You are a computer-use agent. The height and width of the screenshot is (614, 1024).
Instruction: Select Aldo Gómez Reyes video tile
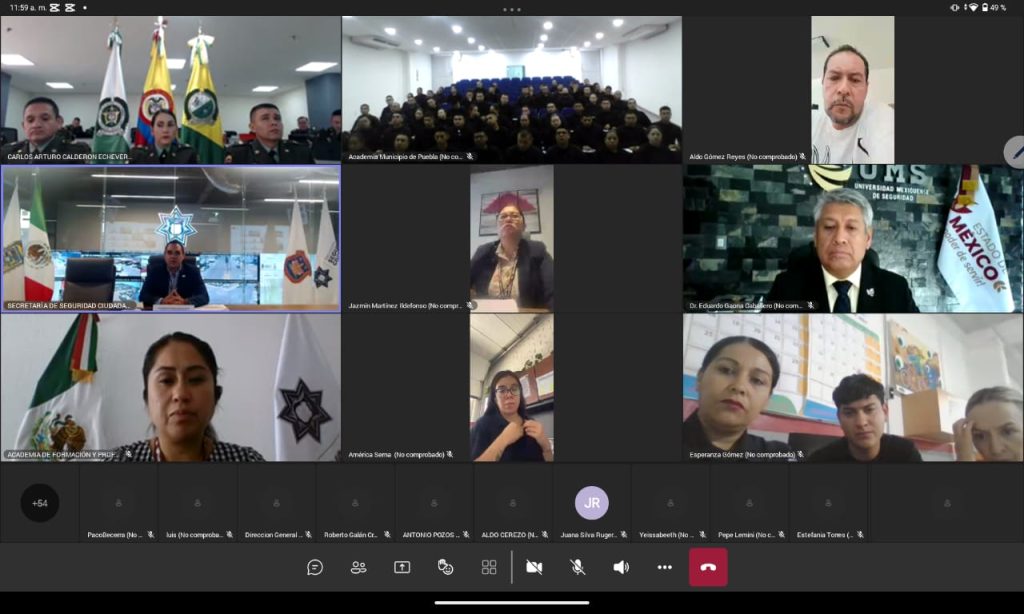pos(852,88)
